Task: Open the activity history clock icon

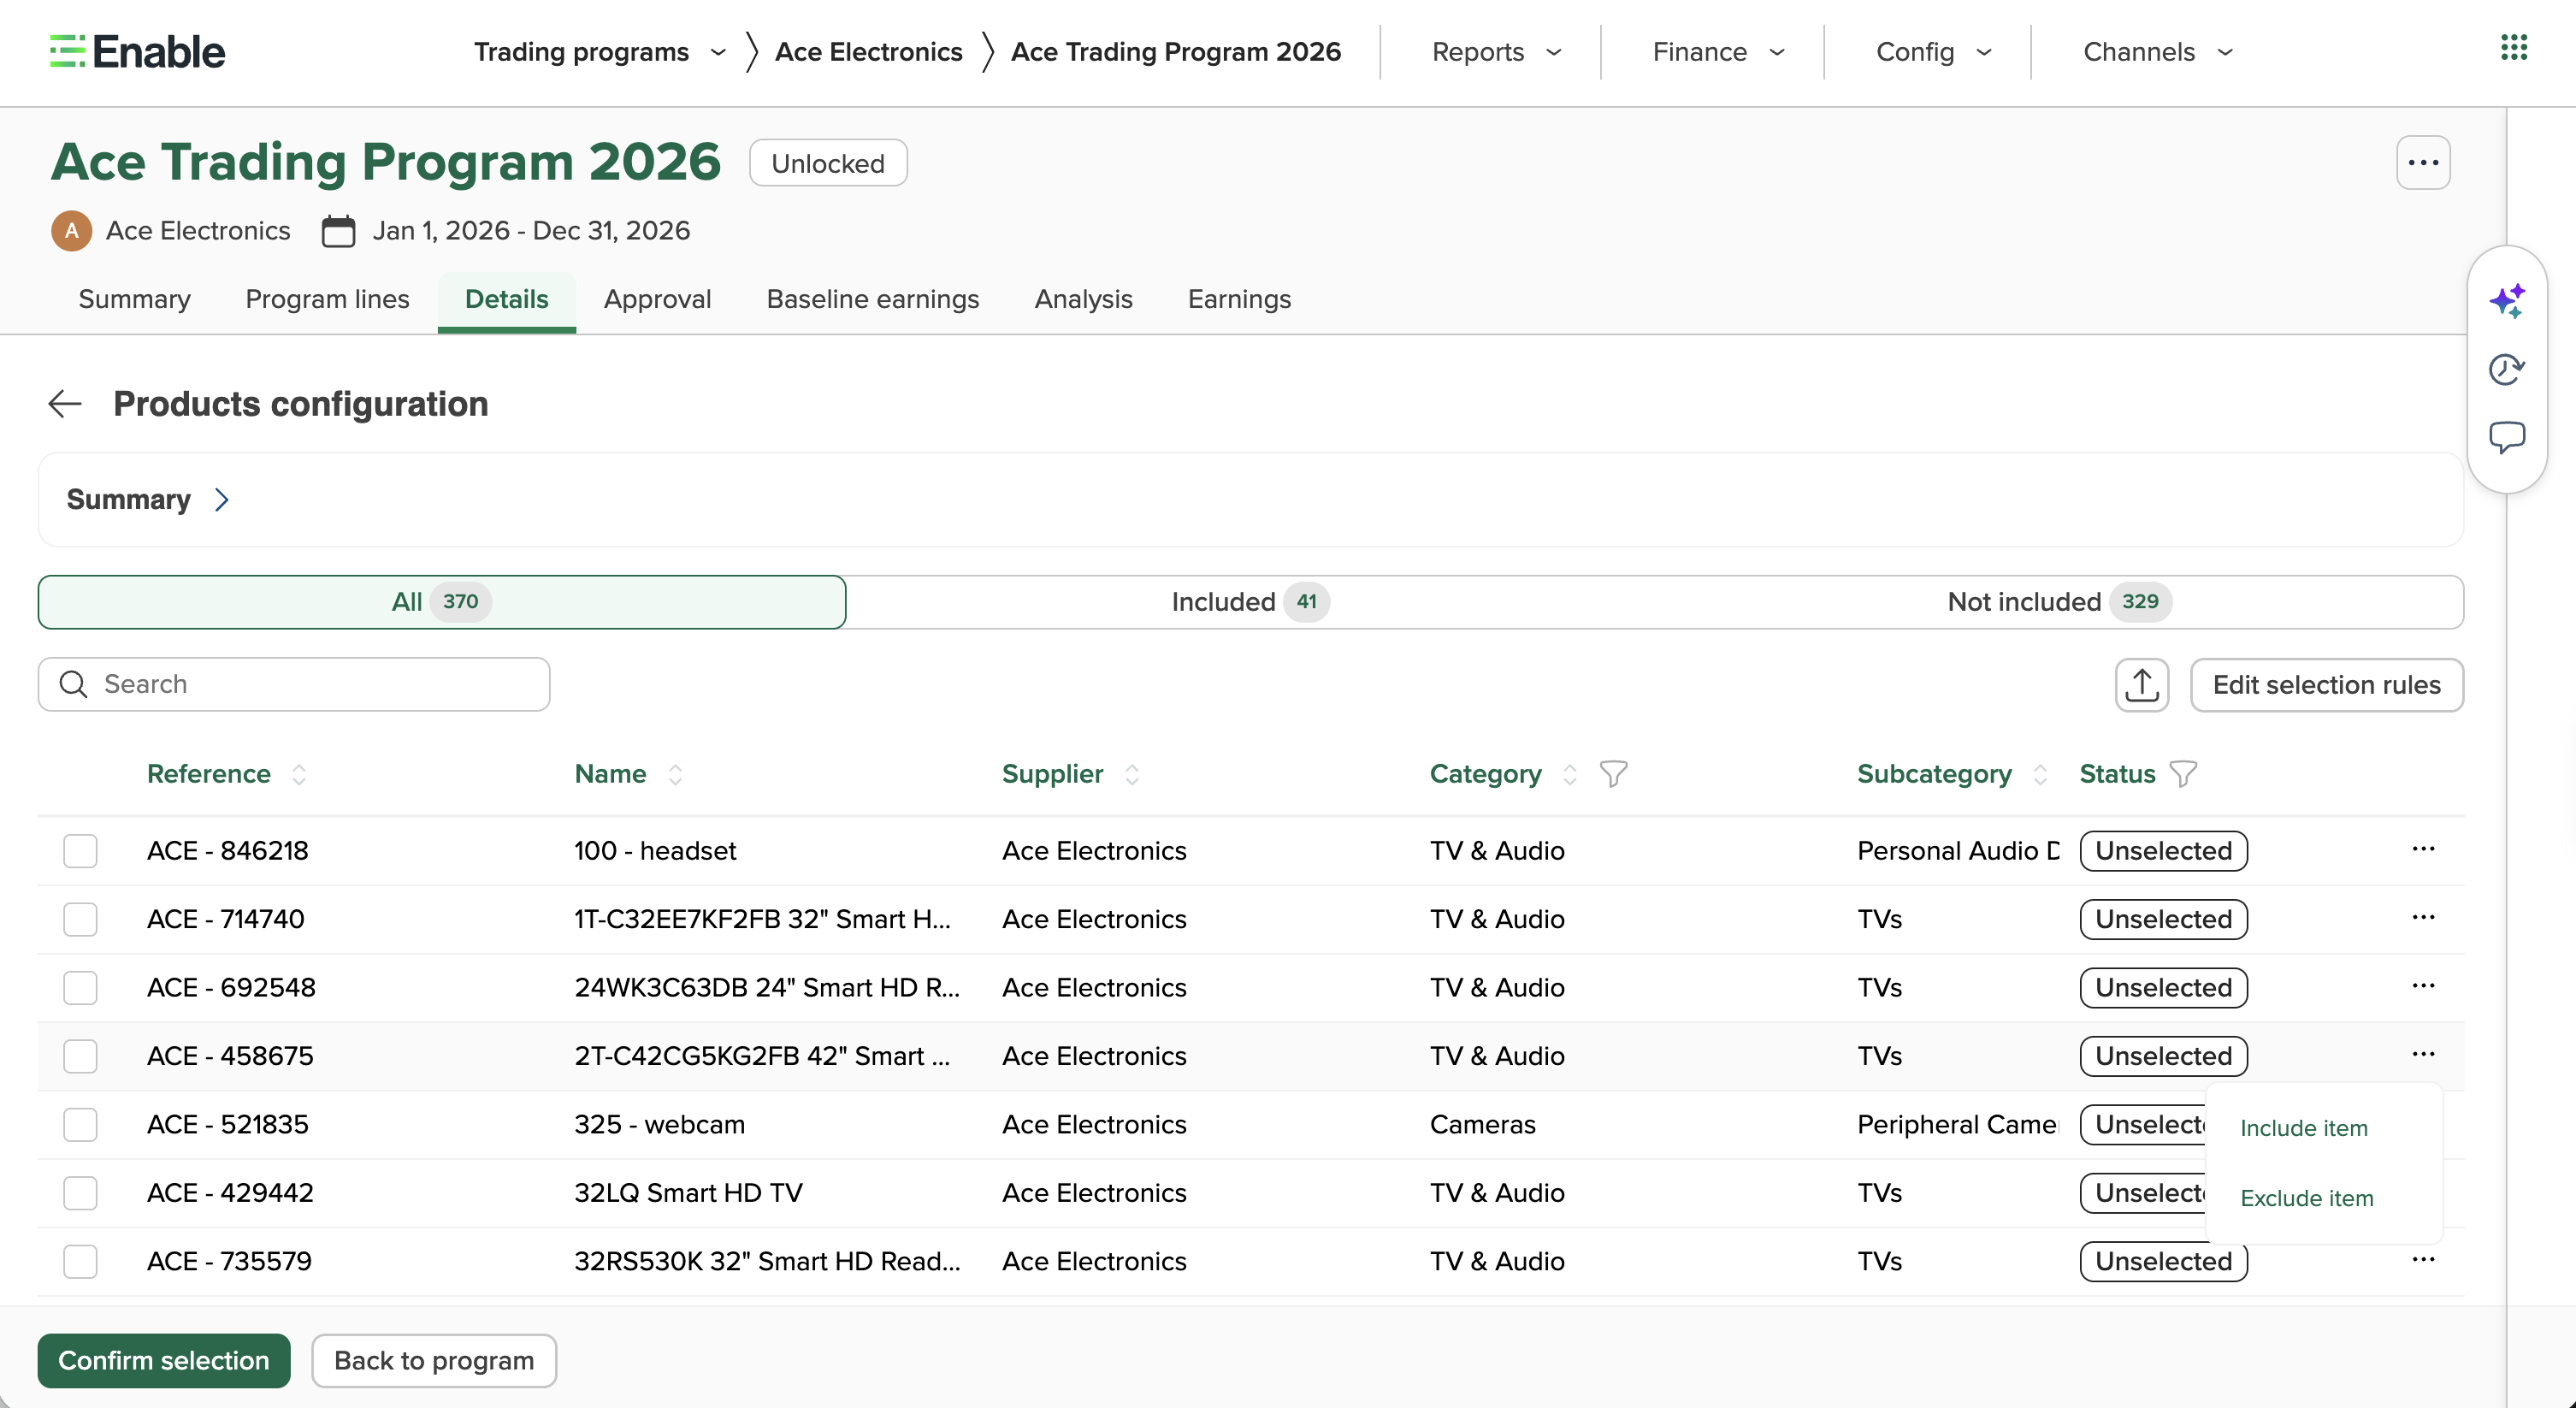Action: tap(2506, 369)
